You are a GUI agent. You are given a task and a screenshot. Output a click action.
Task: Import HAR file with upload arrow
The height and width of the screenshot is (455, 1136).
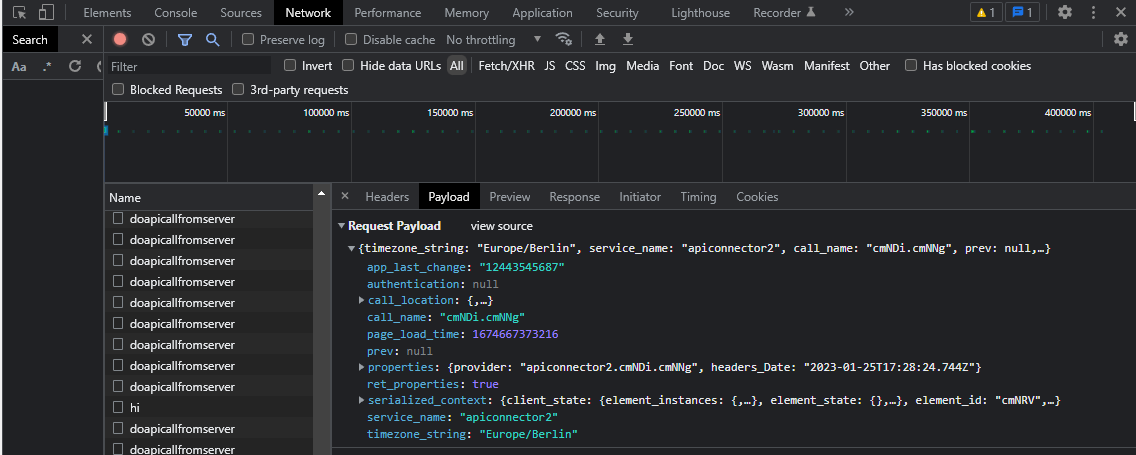click(599, 39)
